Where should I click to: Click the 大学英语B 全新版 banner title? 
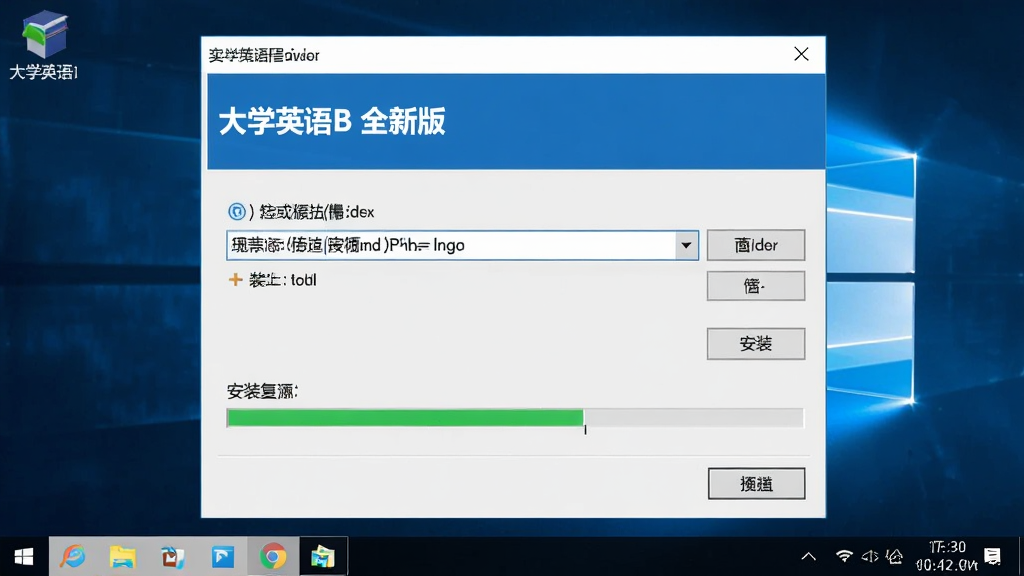tap(332, 121)
